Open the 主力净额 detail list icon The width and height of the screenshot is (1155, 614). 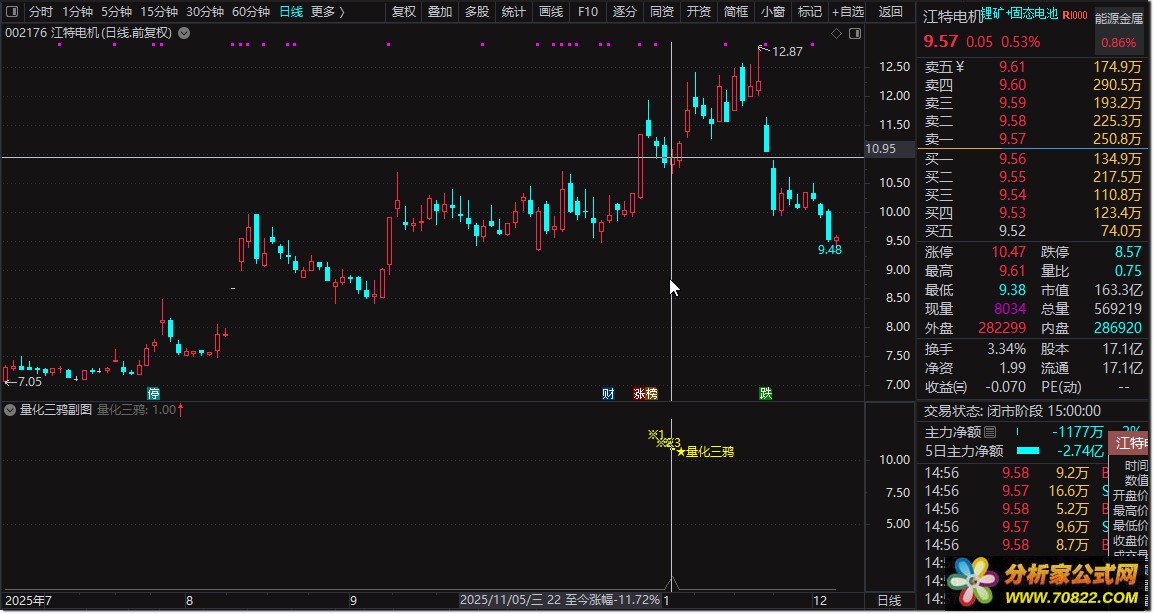(990, 432)
